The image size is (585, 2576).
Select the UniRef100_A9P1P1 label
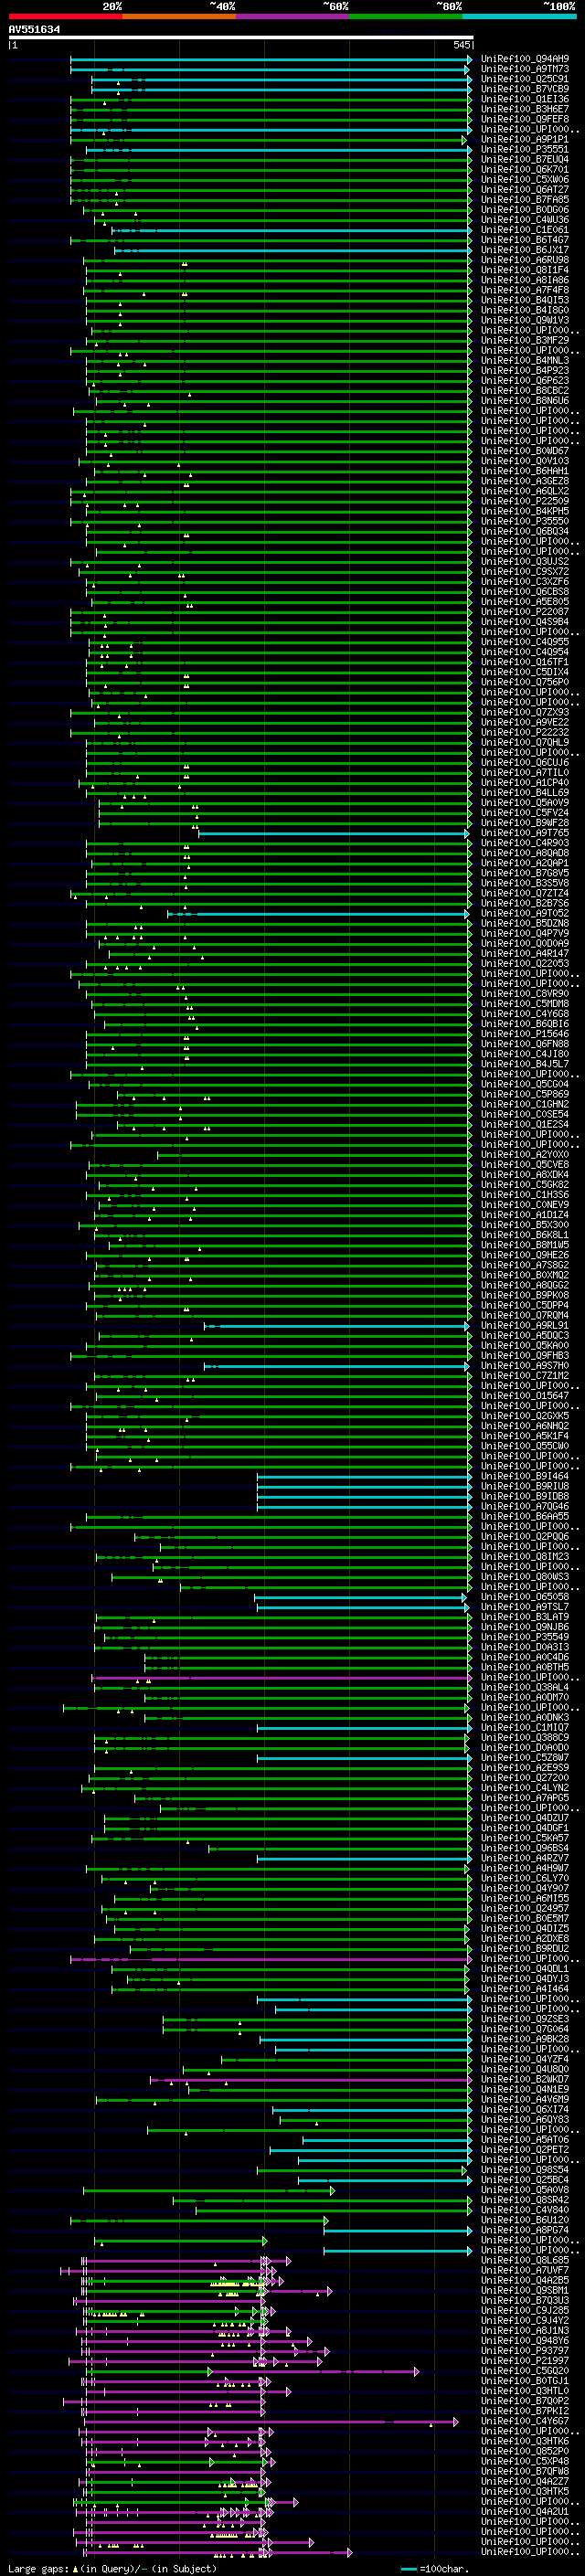click(525, 139)
